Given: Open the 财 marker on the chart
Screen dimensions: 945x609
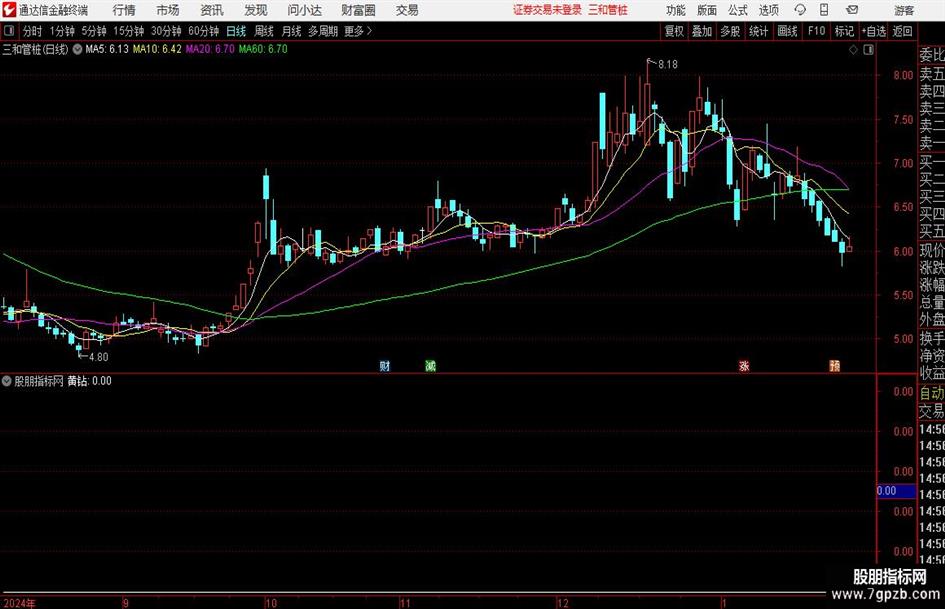Looking at the screenshot, I should [385, 365].
